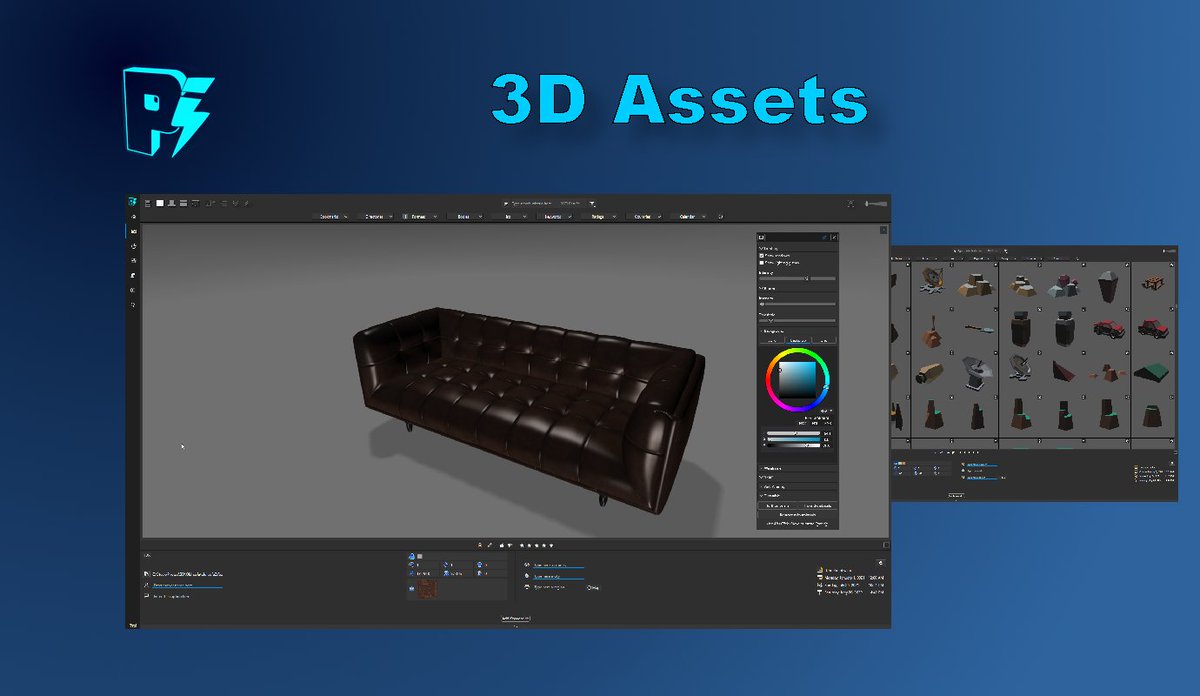This screenshot has width=1200, height=696.
Task: Click the app logo in the front window
Action: [x=132, y=203]
